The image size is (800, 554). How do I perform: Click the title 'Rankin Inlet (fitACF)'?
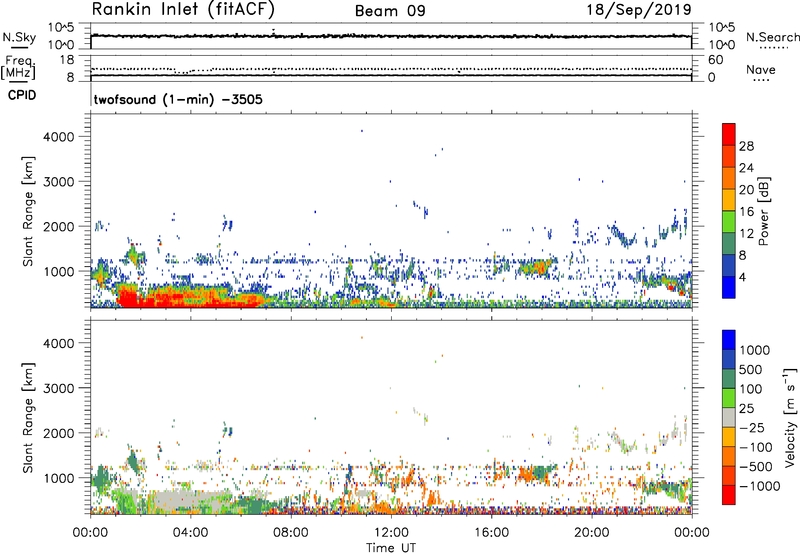pyautogui.click(x=183, y=9)
